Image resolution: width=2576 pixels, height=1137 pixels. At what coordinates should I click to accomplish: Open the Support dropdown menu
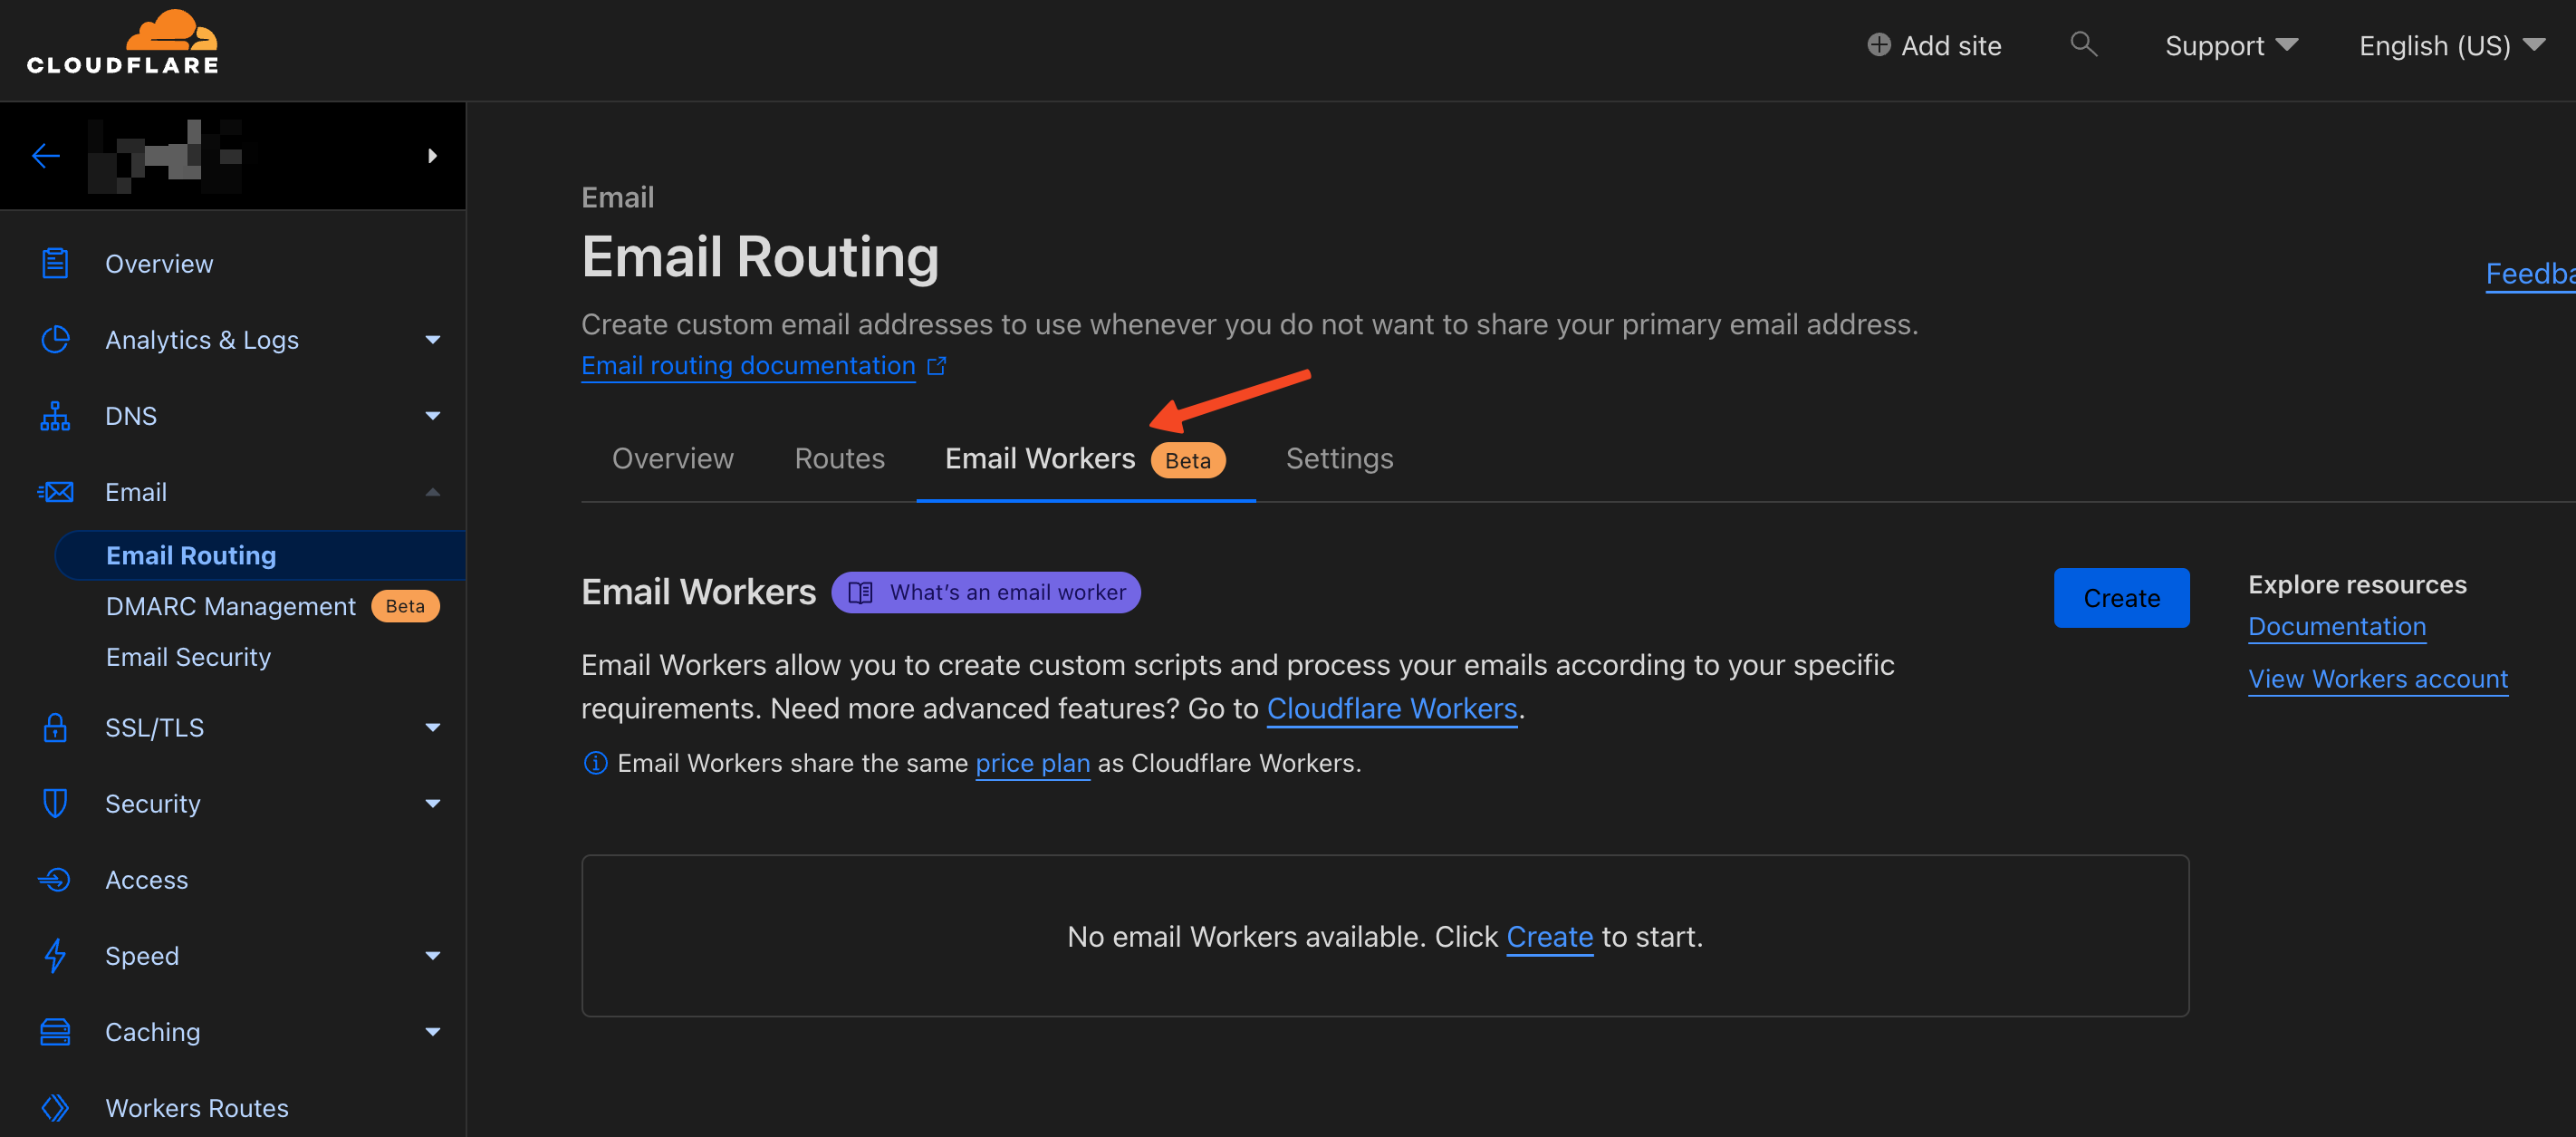(x=2231, y=46)
